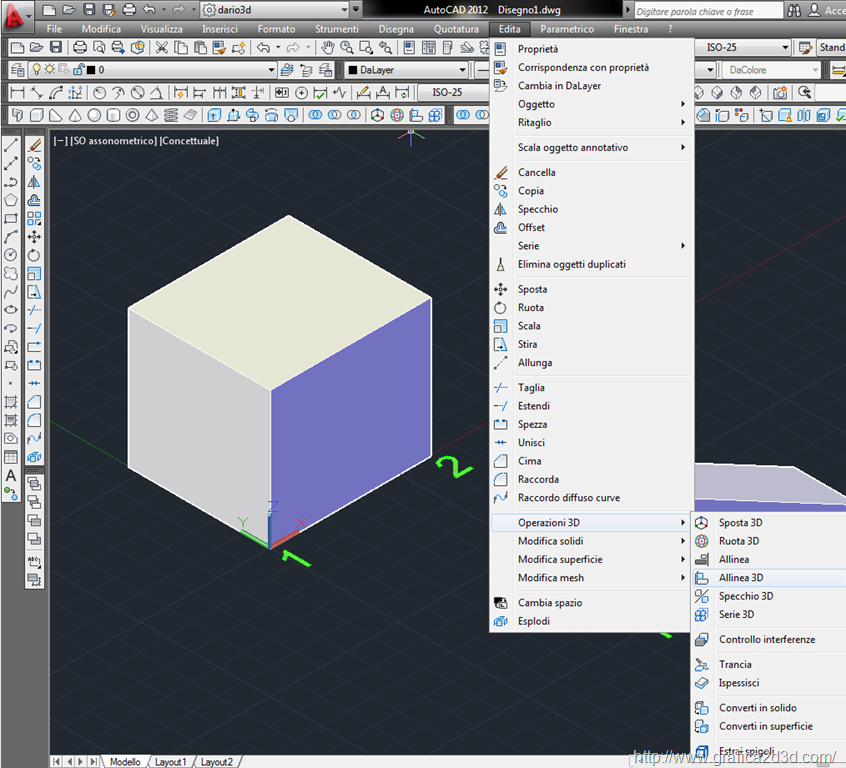Image resolution: width=846 pixels, height=768 pixels.
Task: Choose Allinea 3D from the submenu
Action: click(741, 578)
